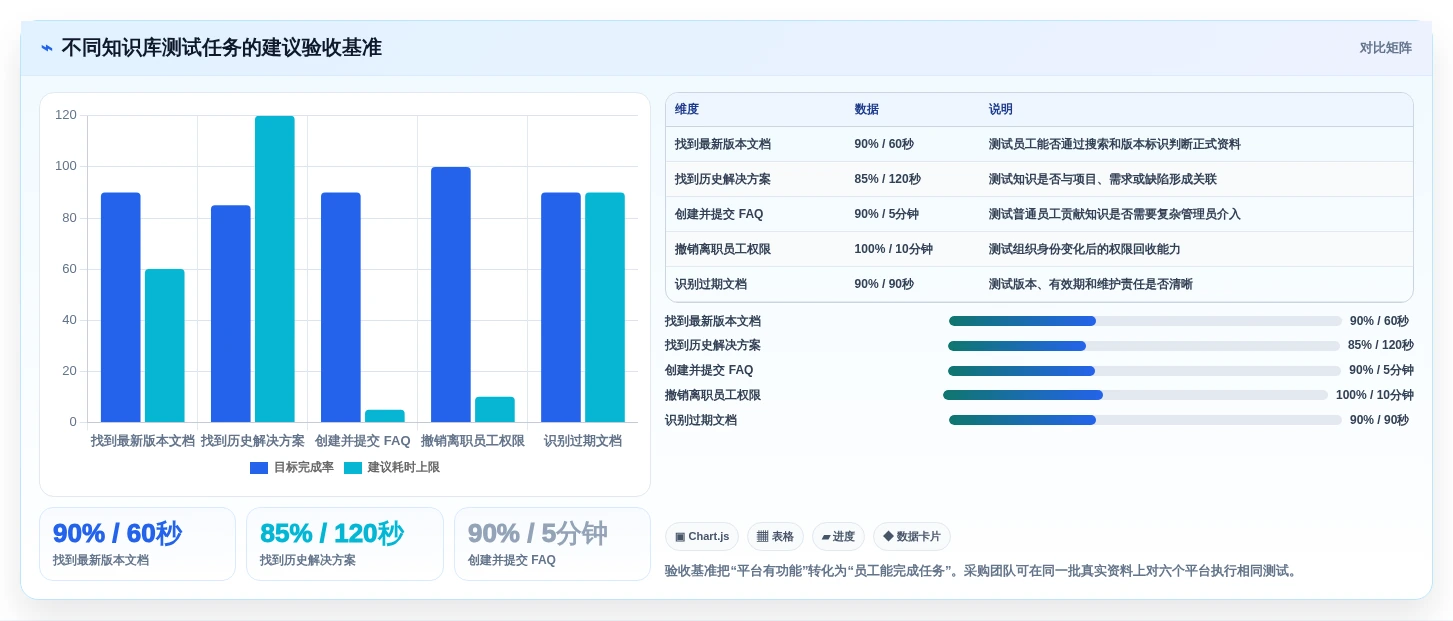Click progress bar for 创建并提交 FAQ
Viewport: 1453px width, 621px height.
[x=1145, y=371]
